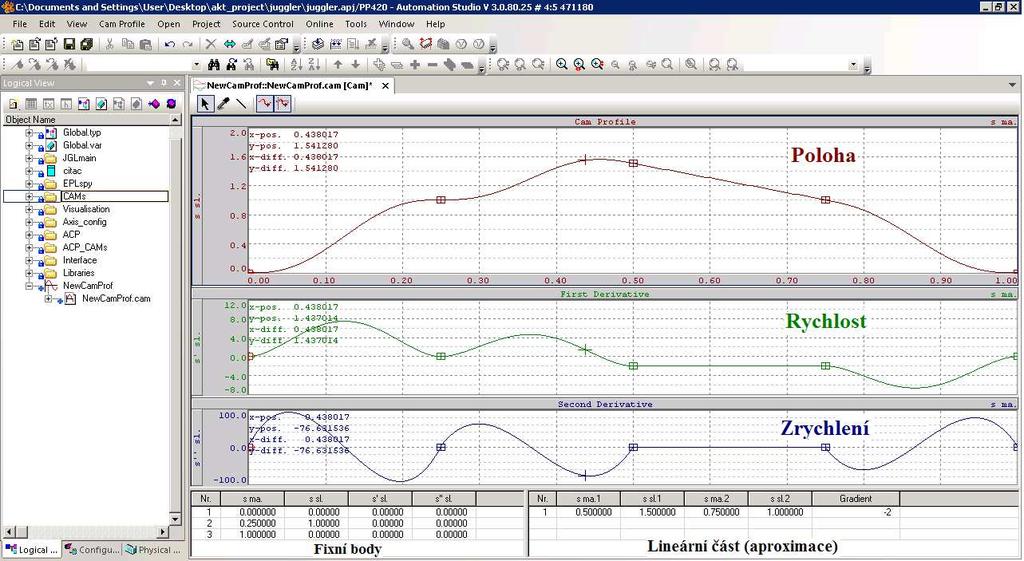Close the NewCamProf.cam editor tab
This screenshot has width=1024, height=561.
point(385,86)
